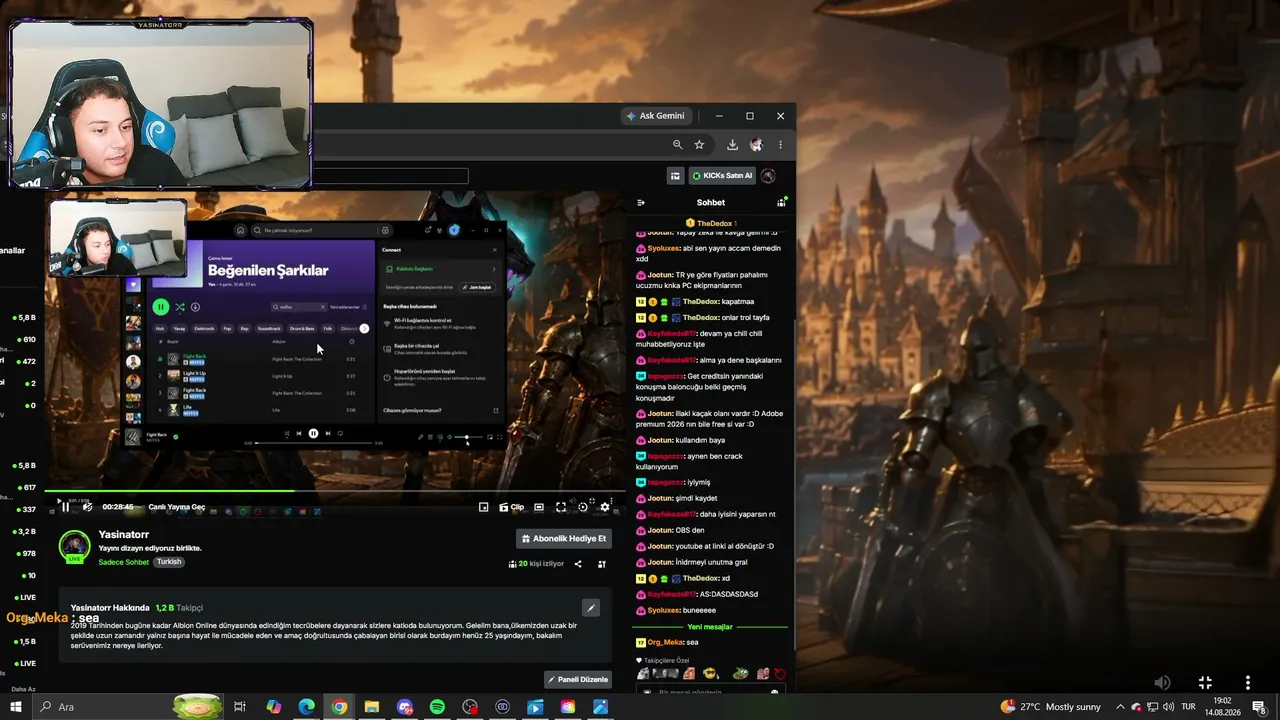Toggle mute on the outer video player
Screen dimensions: 1280x720
pos(1162,682)
